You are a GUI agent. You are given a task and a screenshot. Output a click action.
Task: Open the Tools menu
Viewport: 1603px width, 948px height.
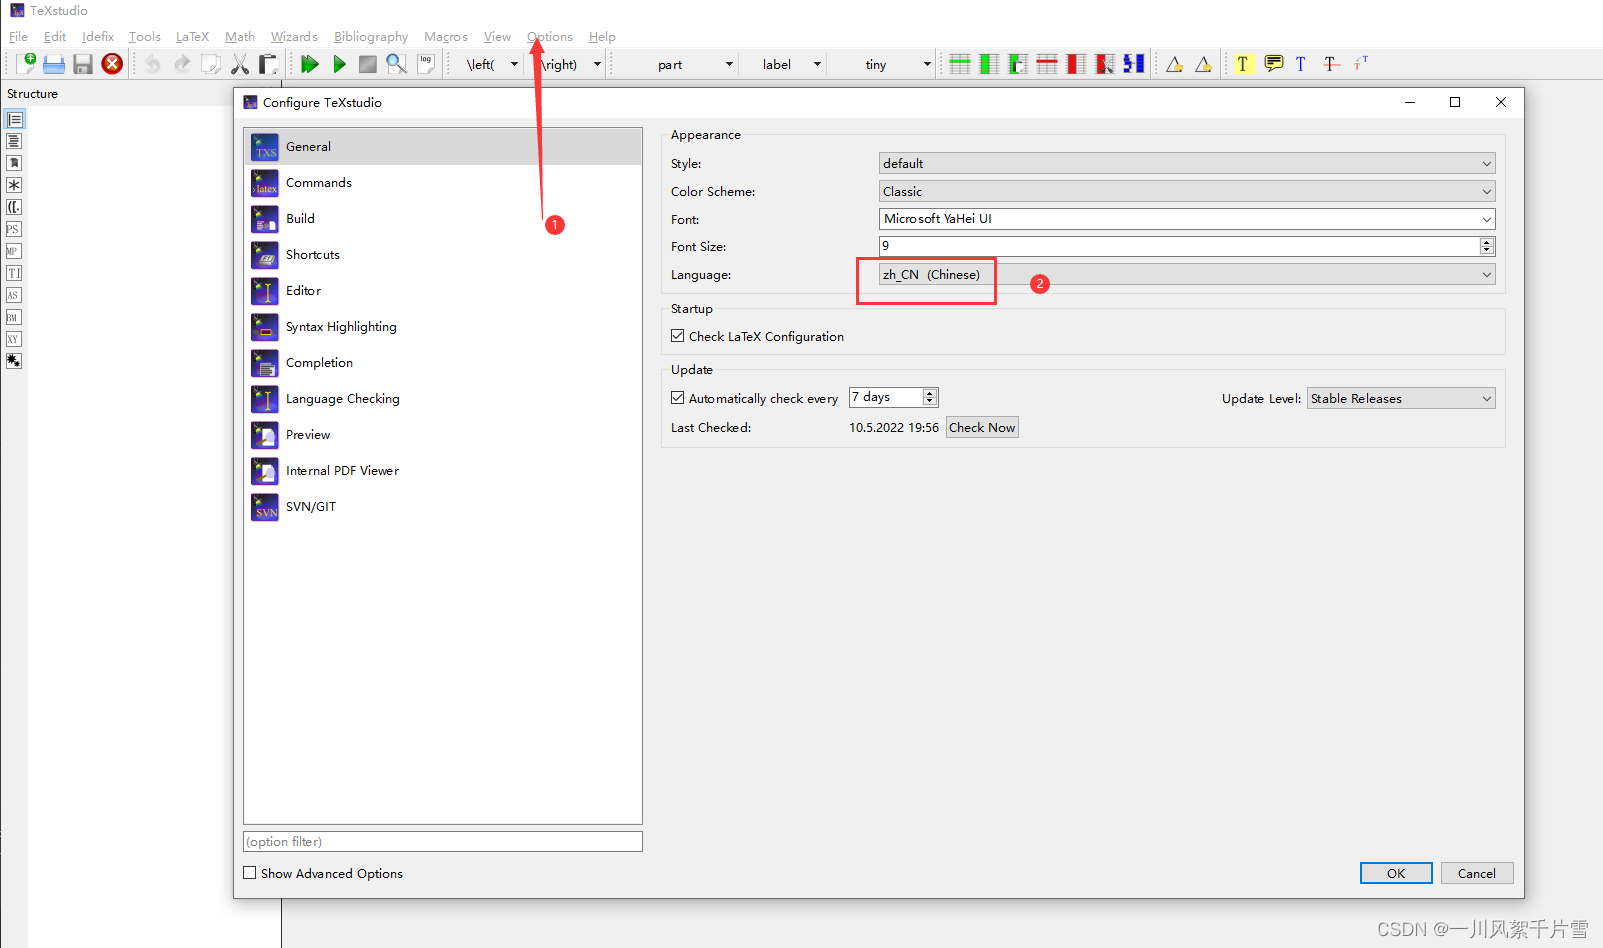coord(144,37)
